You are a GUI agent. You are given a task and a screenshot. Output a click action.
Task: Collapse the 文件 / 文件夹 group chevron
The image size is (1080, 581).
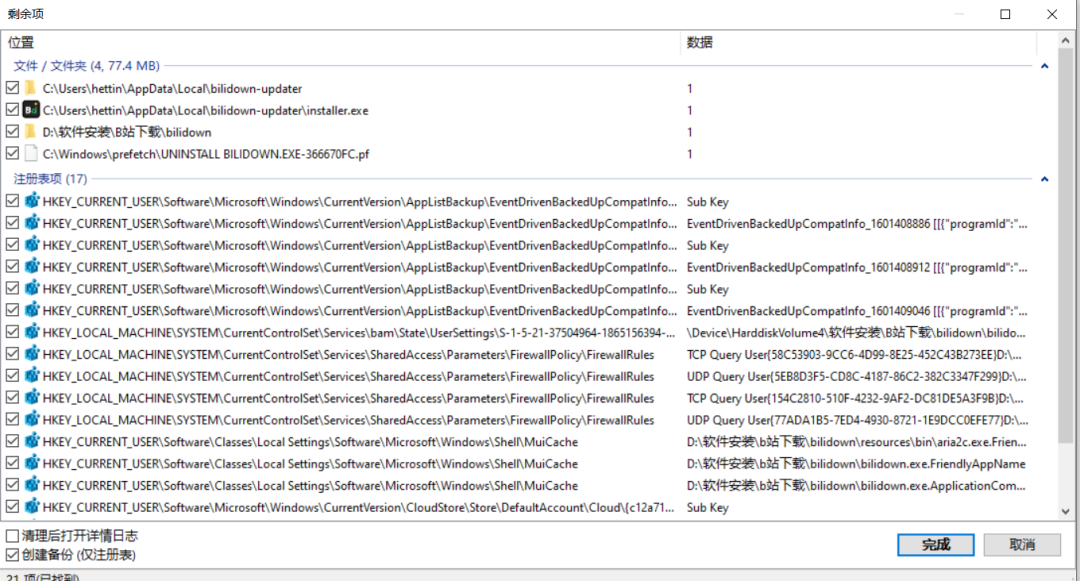pos(1044,66)
